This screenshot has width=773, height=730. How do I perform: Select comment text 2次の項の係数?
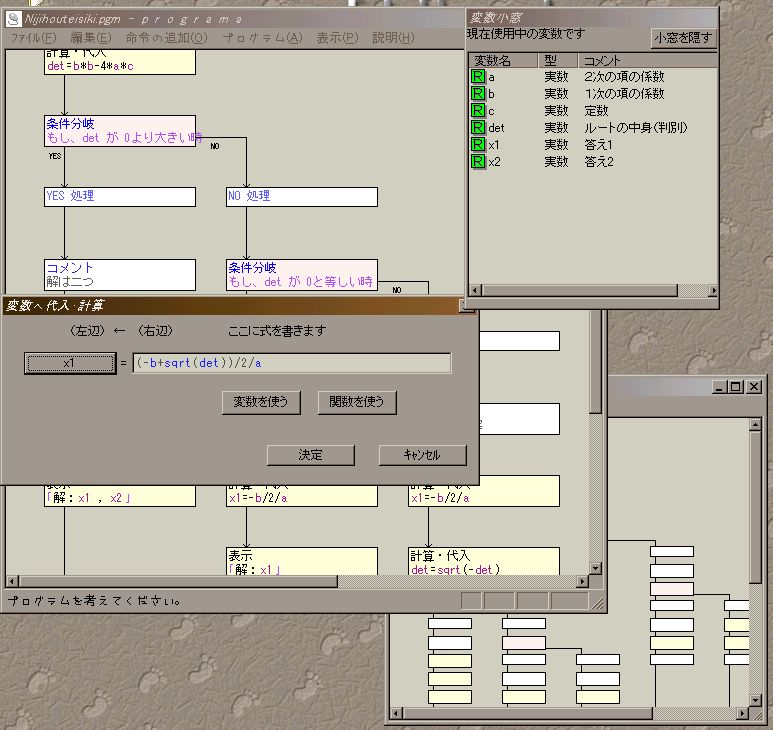coord(624,77)
